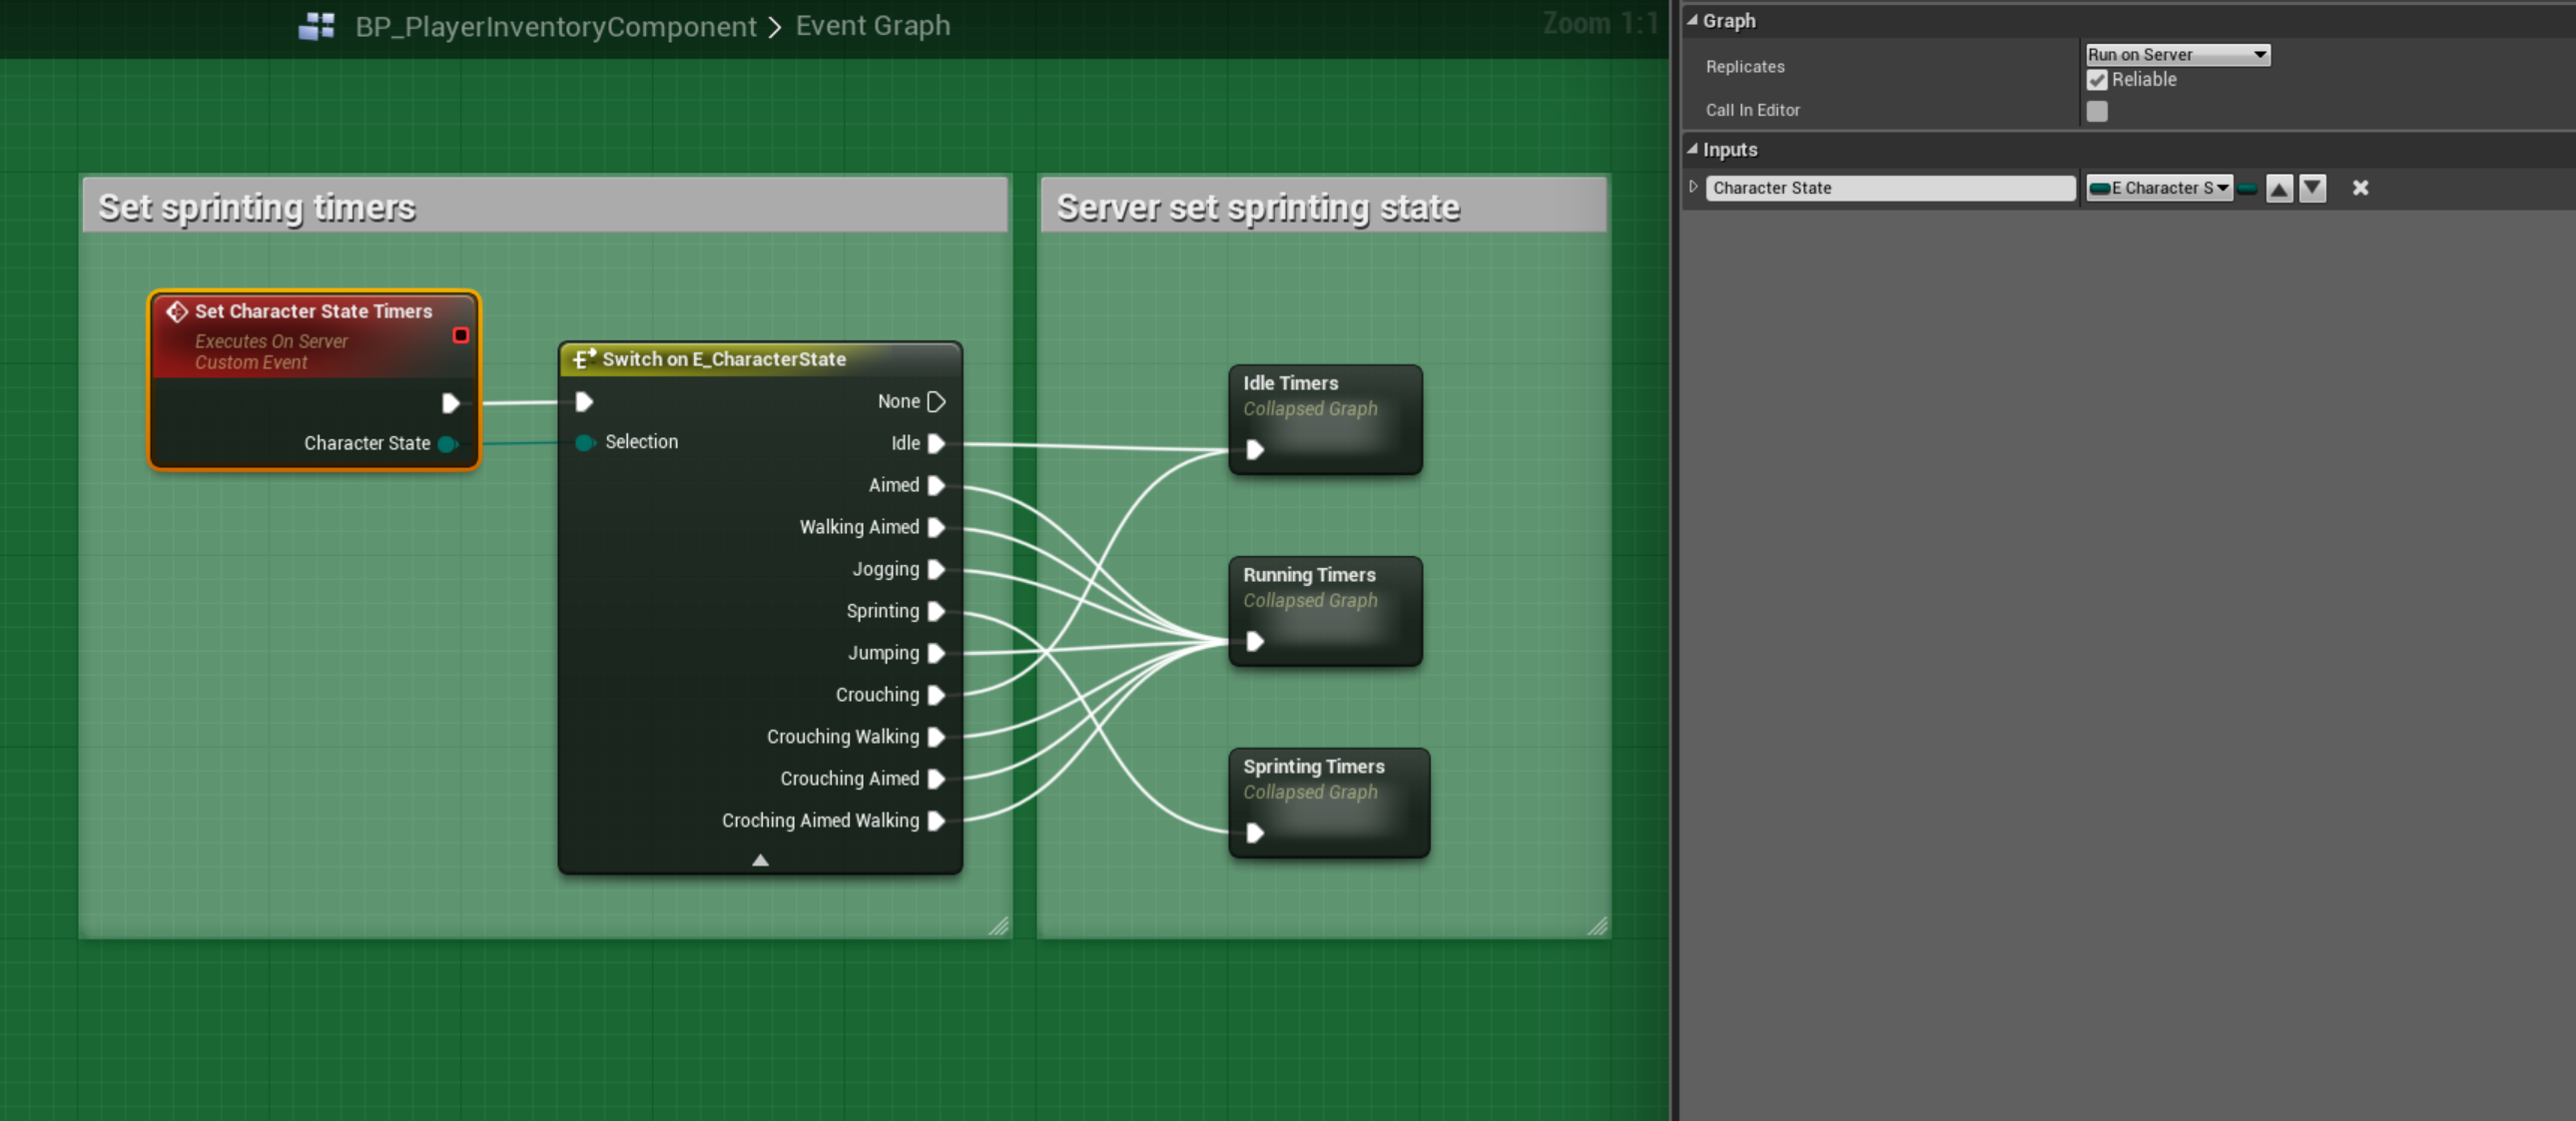Move the Character State input up
The height and width of the screenshot is (1121, 2576).
click(2279, 188)
